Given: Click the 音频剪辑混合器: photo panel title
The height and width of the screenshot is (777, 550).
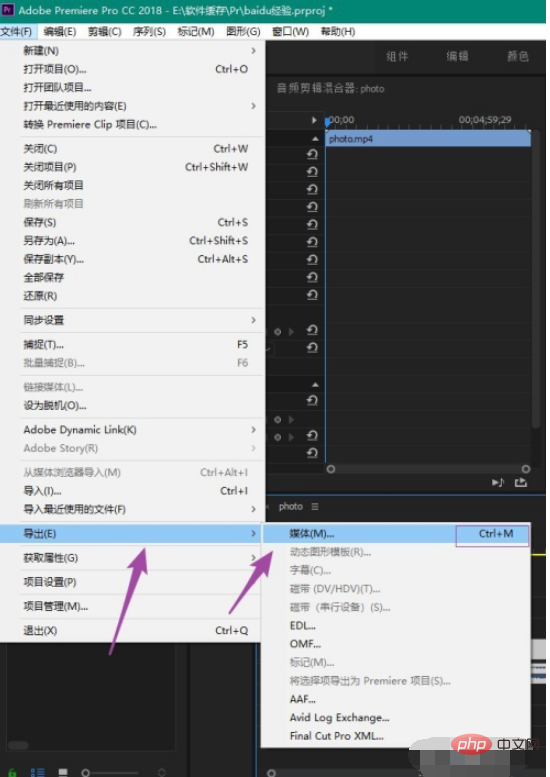Looking at the screenshot, I should tap(330, 89).
